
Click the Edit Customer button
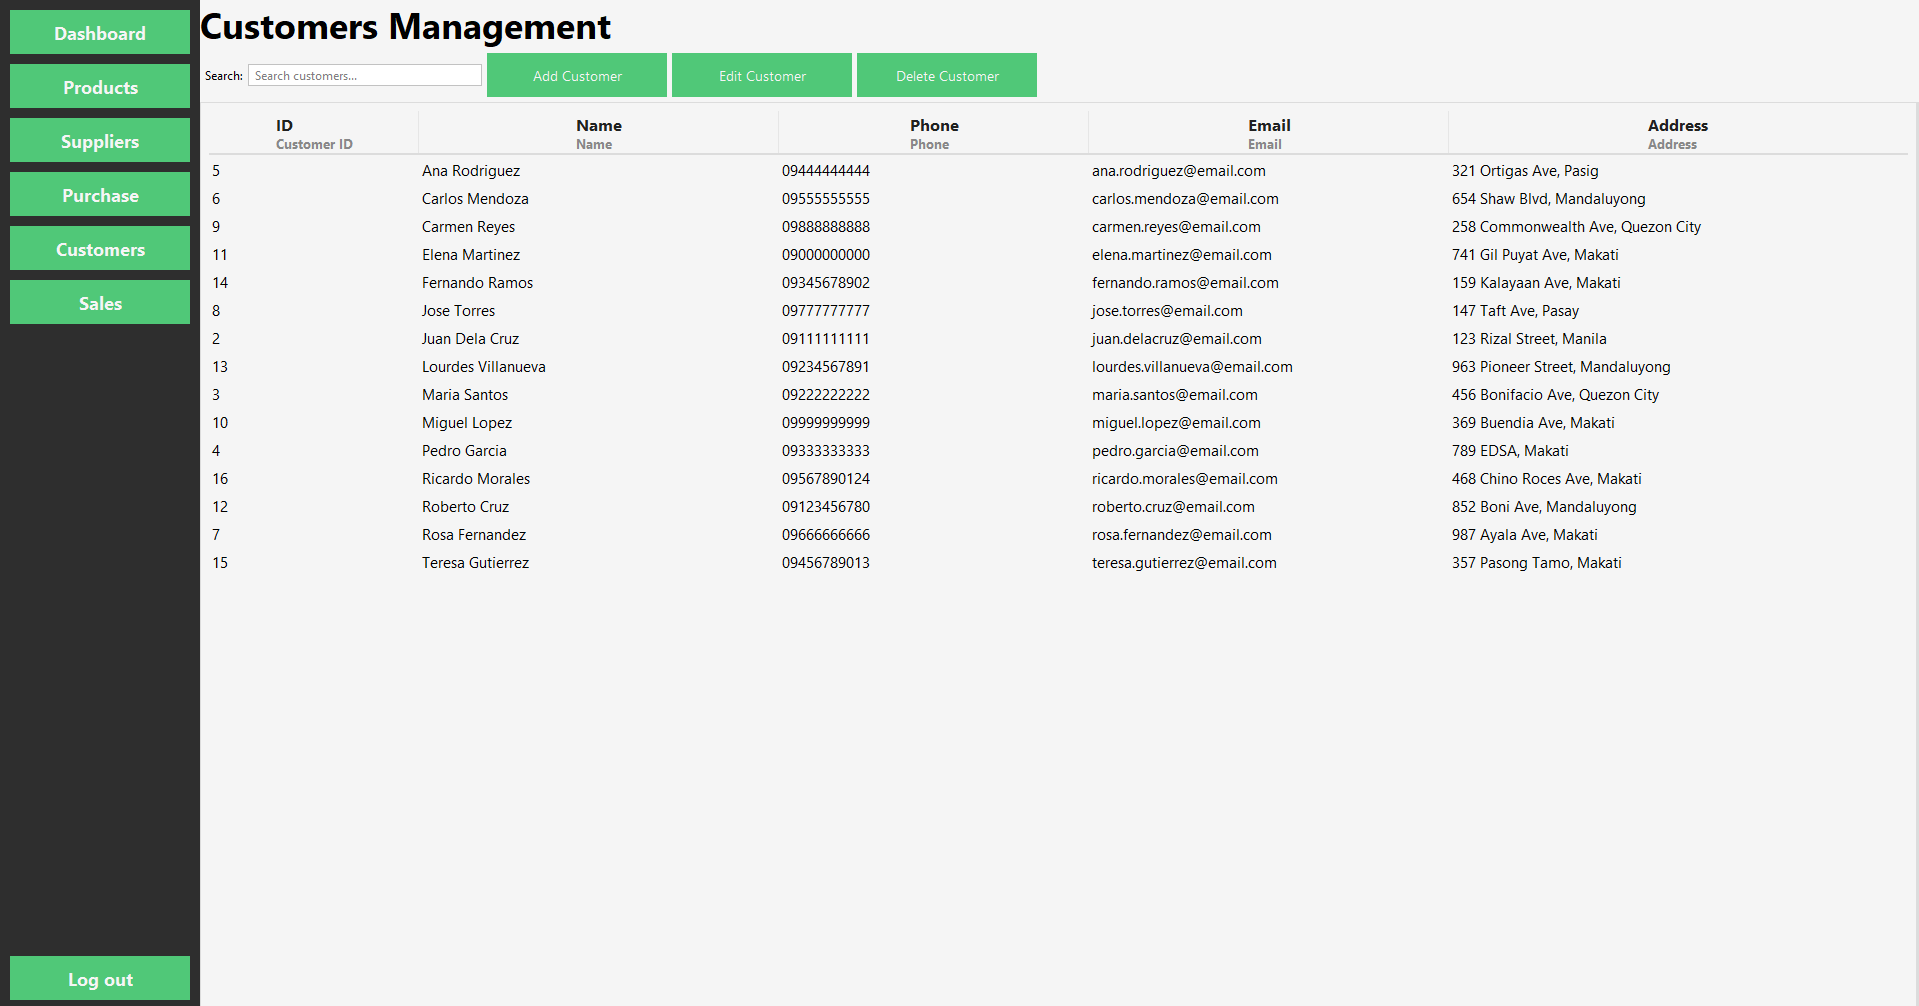761,75
